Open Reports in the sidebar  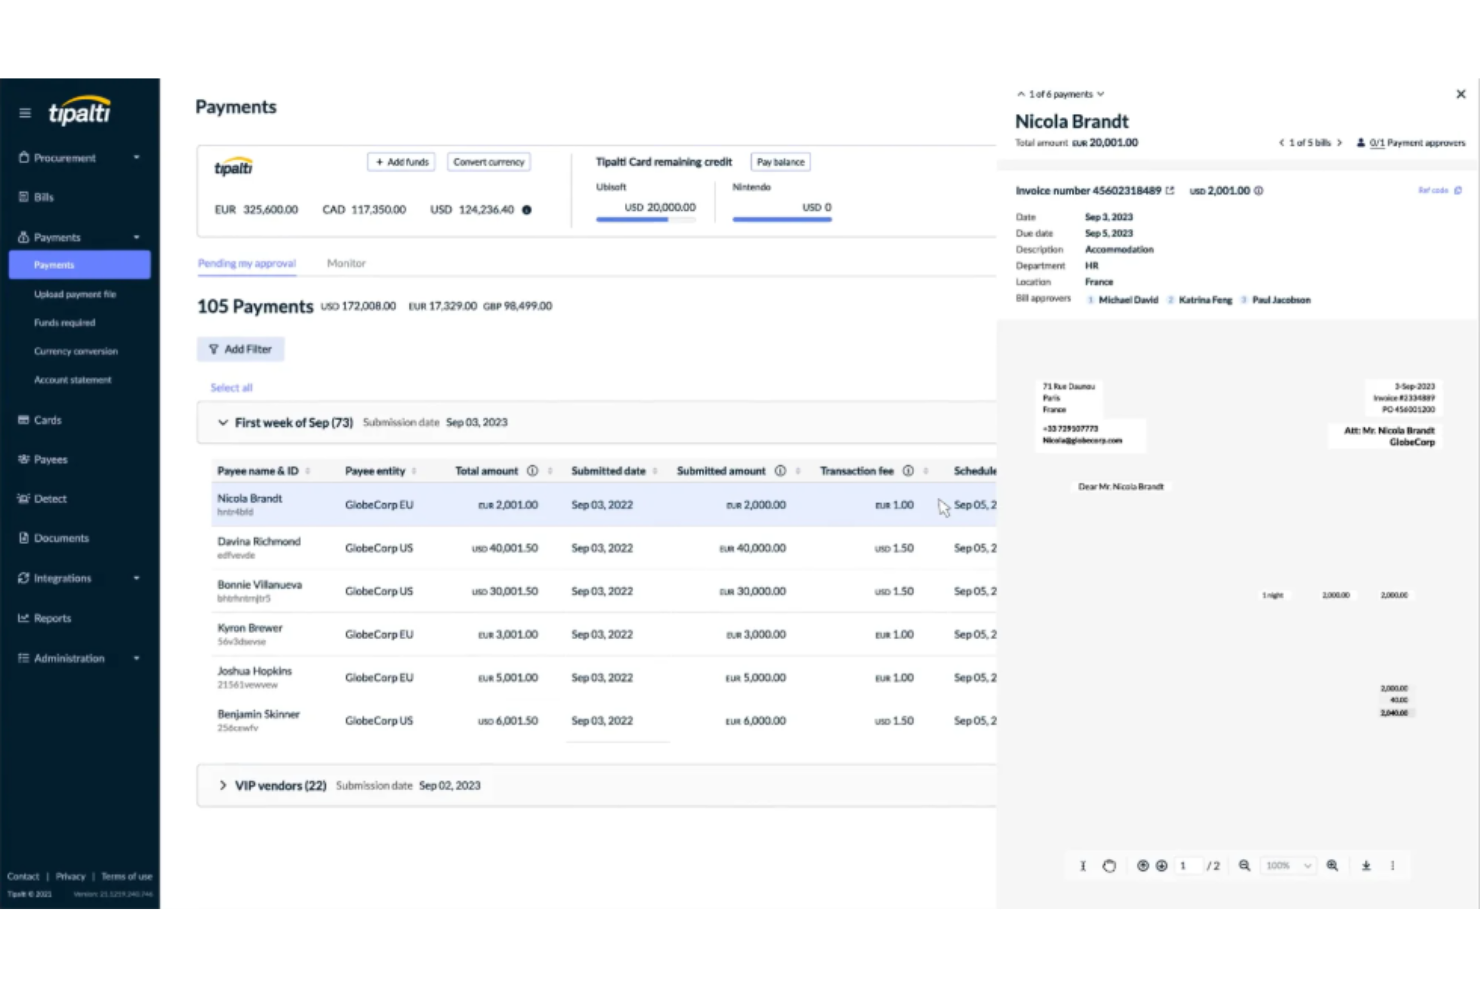coord(52,618)
